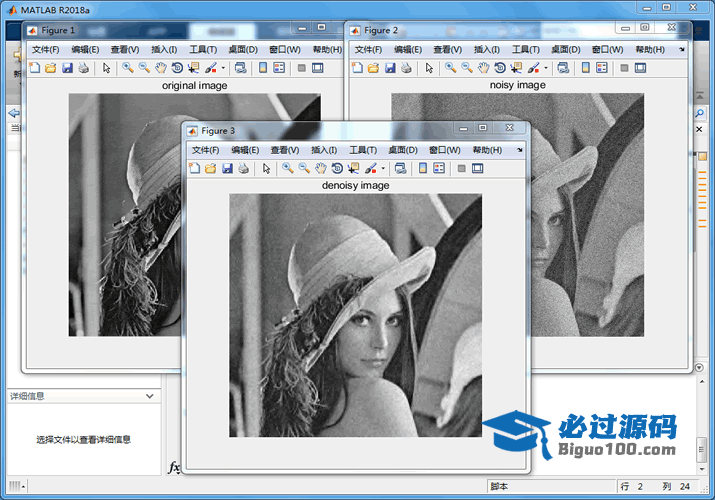
Task: Print figure icon in Figure 1
Action: [x=83, y=68]
